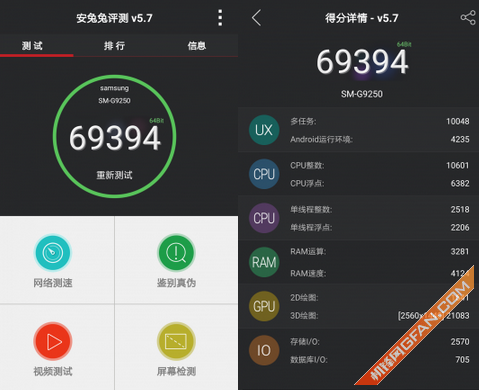479x390 pixels.
Task: Go back with the arrow icon
Action: [x=256, y=18]
